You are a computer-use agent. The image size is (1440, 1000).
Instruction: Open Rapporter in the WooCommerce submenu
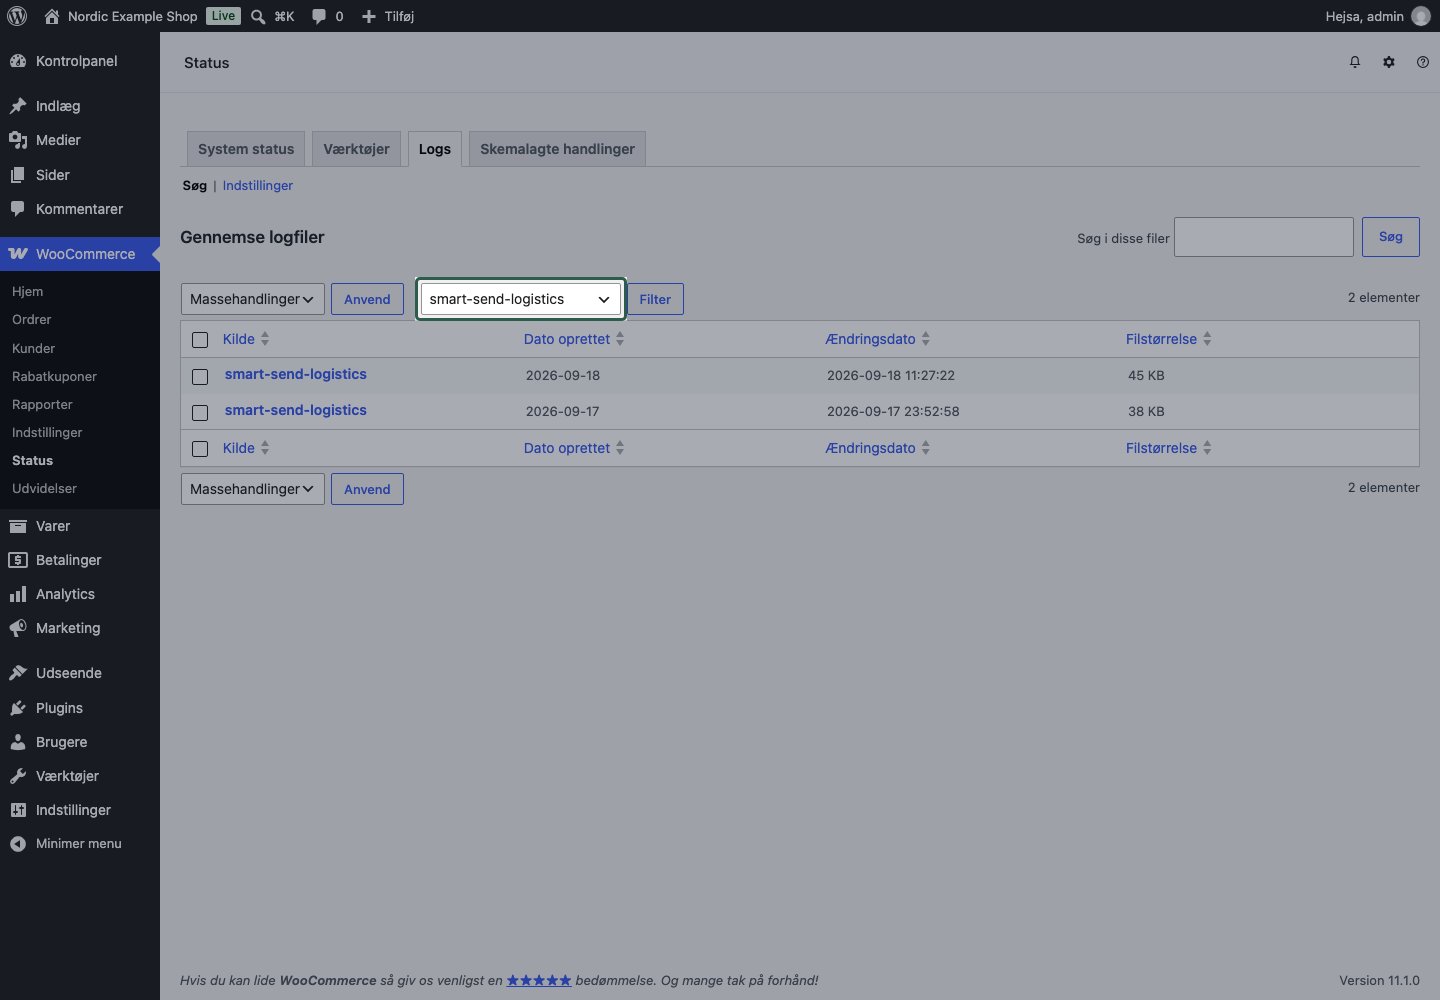coord(42,405)
